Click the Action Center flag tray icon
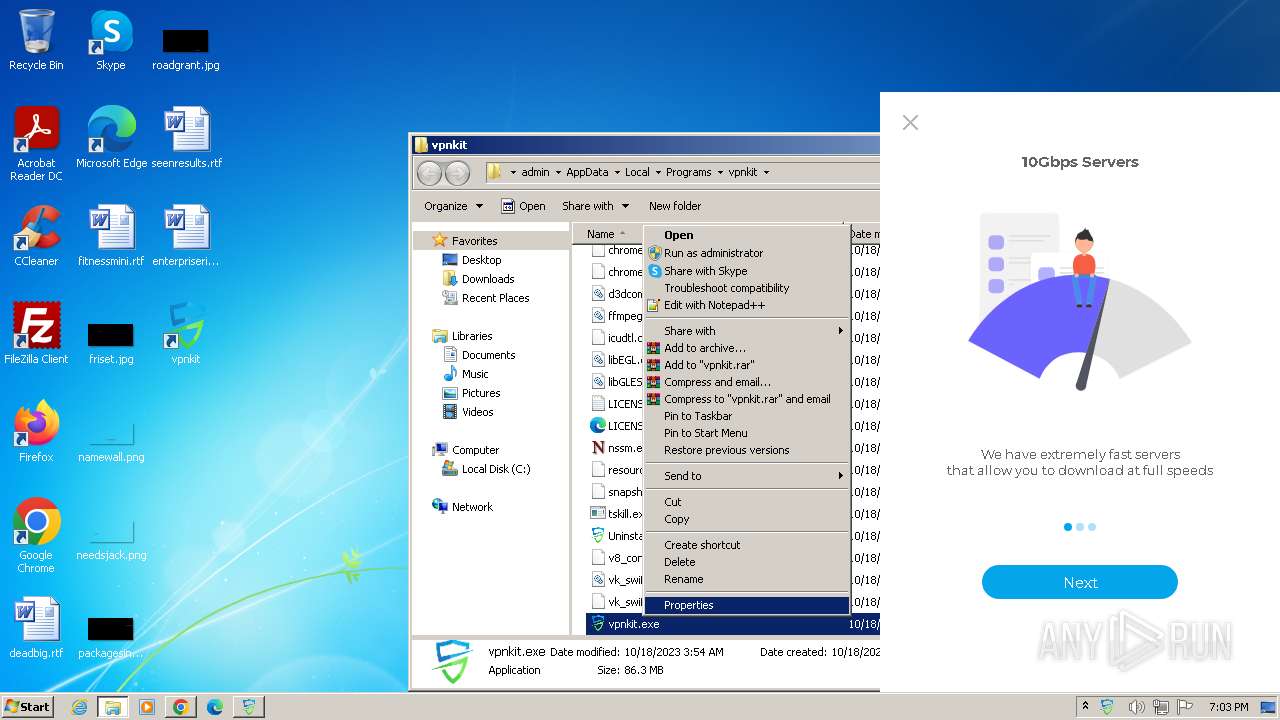 point(1185,707)
